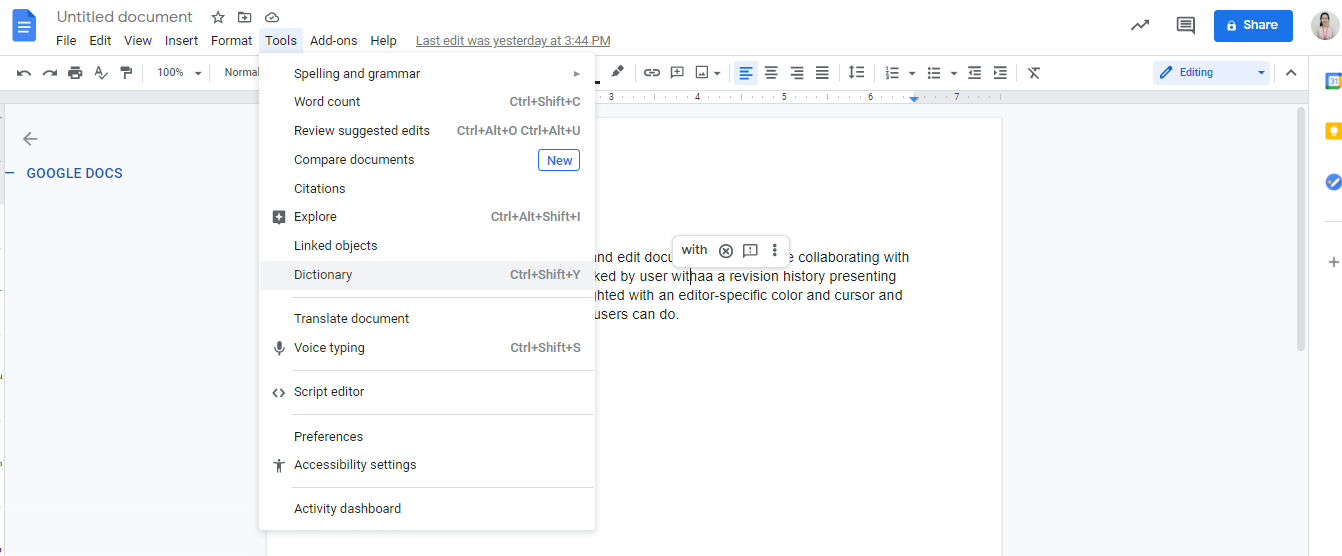Dismiss the spelling suggestion
This screenshot has width=1342, height=556.
coord(726,251)
